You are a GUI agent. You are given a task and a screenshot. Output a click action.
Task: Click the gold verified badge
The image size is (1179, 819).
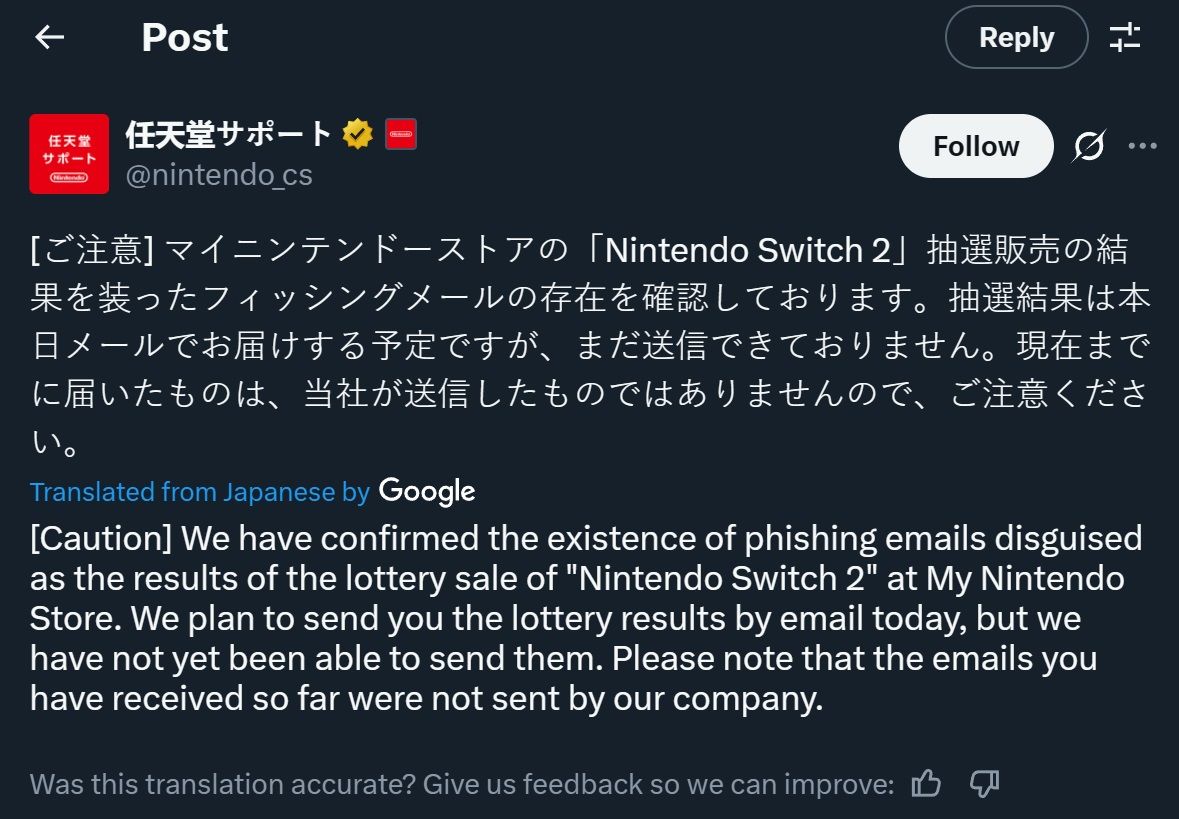tap(358, 134)
